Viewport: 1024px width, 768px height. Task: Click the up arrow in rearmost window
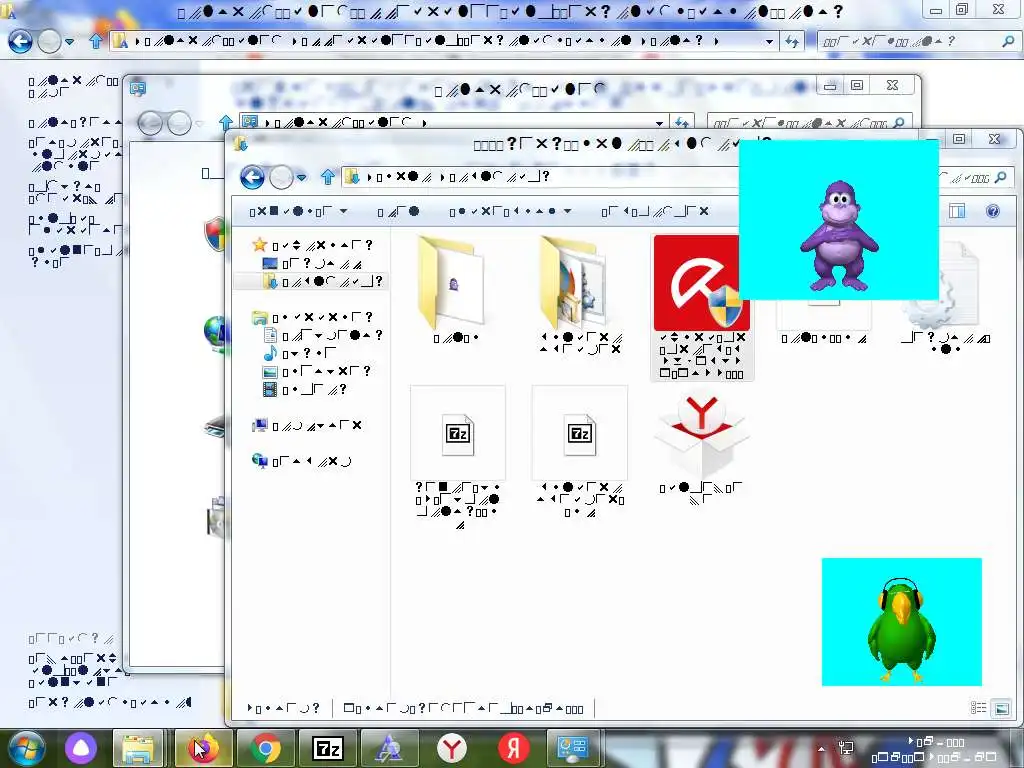96,41
